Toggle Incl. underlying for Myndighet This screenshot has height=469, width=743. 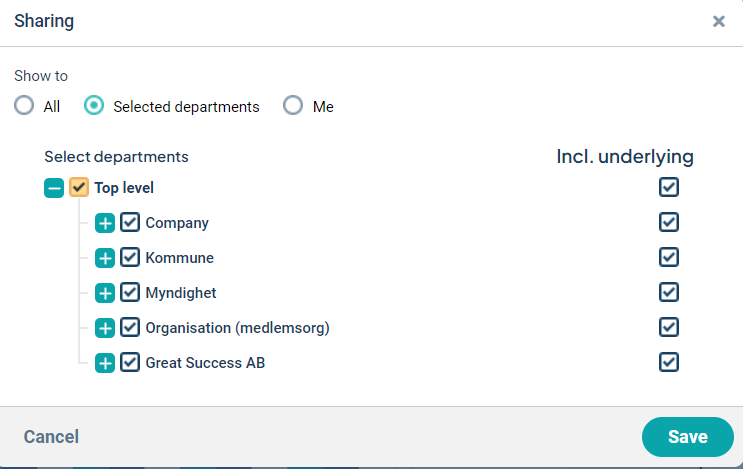click(669, 292)
